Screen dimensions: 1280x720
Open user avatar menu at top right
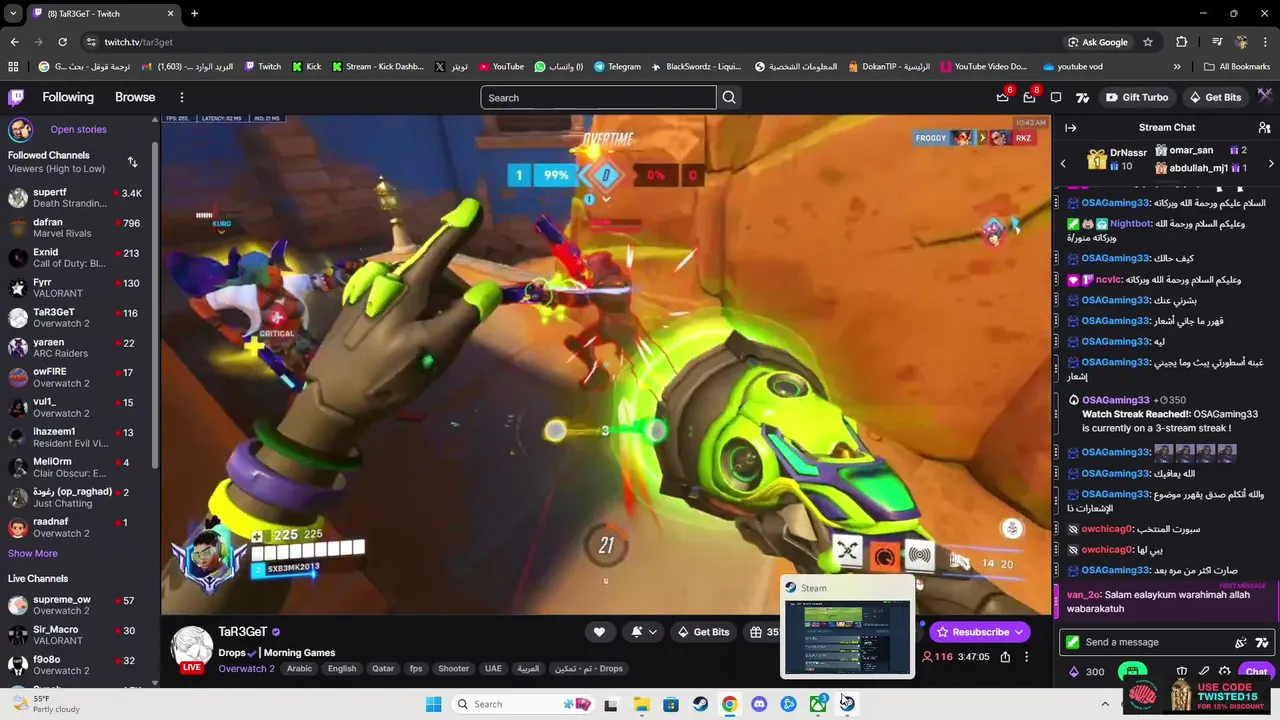[1265, 96]
